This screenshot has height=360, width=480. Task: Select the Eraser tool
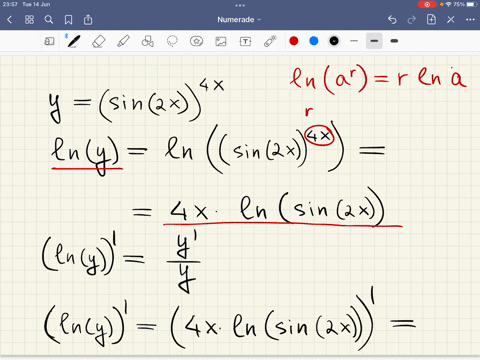(x=99, y=41)
